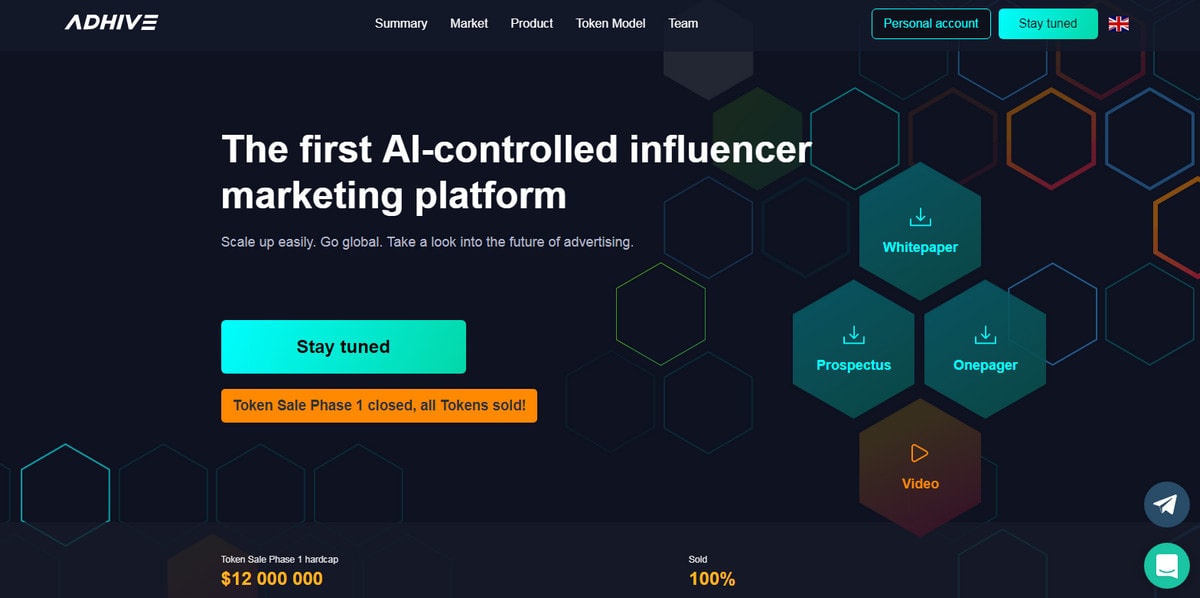This screenshot has height=598, width=1200.
Task: Download the Onepager hexagon
Action: click(985, 349)
